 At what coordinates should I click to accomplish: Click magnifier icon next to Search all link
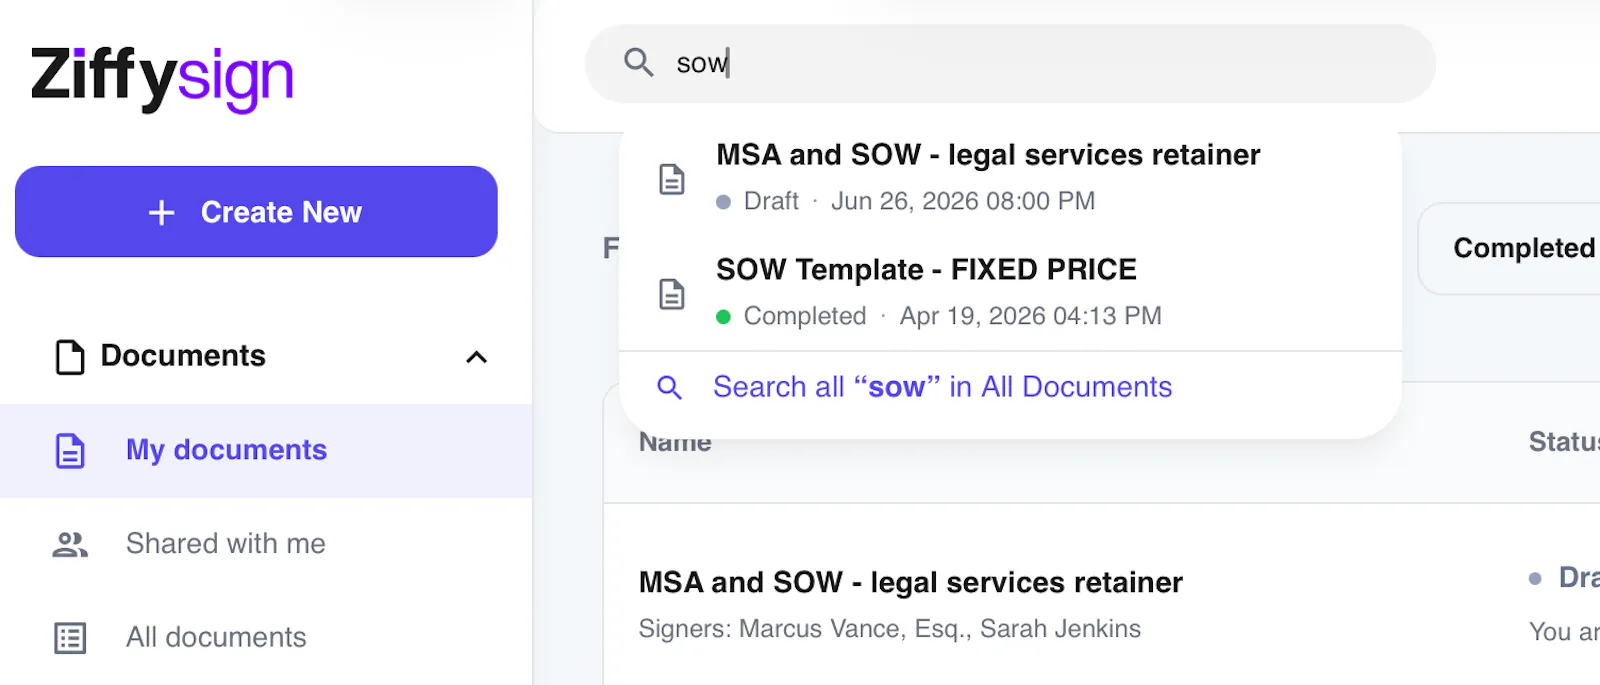pyautogui.click(x=669, y=387)
